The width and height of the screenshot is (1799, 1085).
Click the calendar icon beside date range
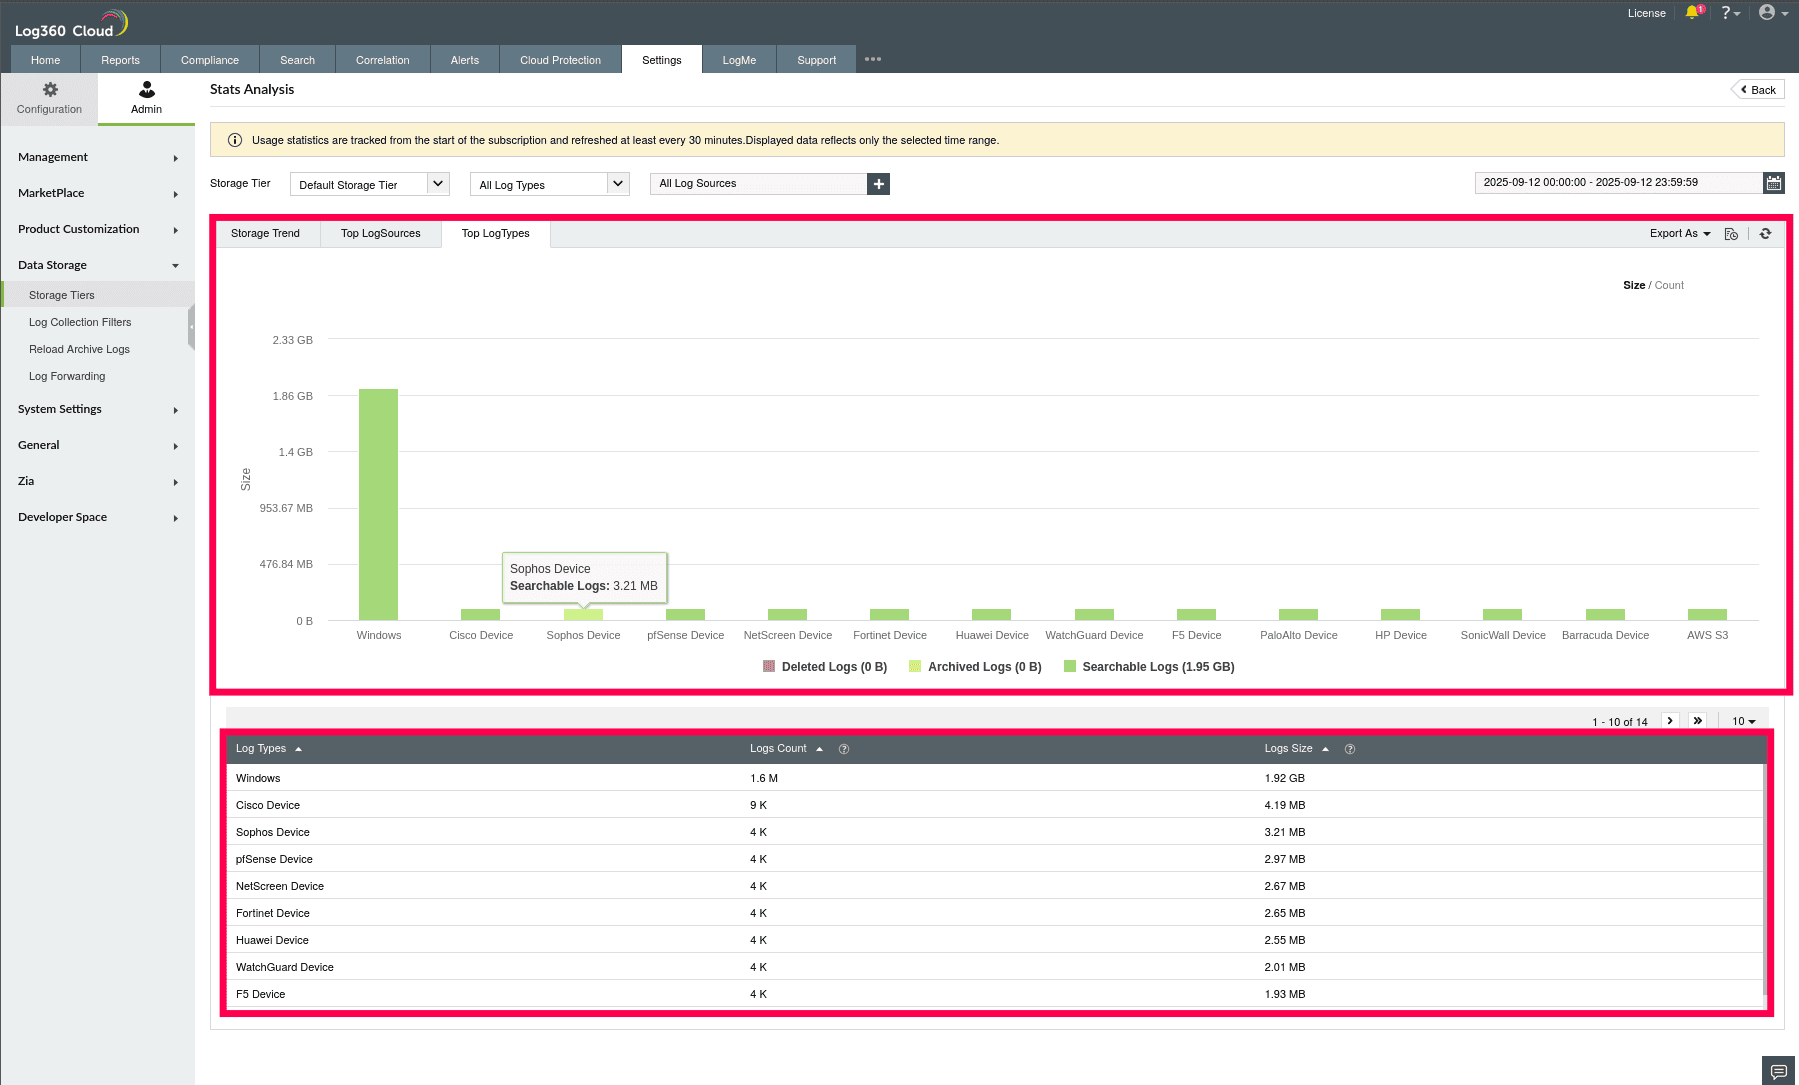click(1773, 183)
